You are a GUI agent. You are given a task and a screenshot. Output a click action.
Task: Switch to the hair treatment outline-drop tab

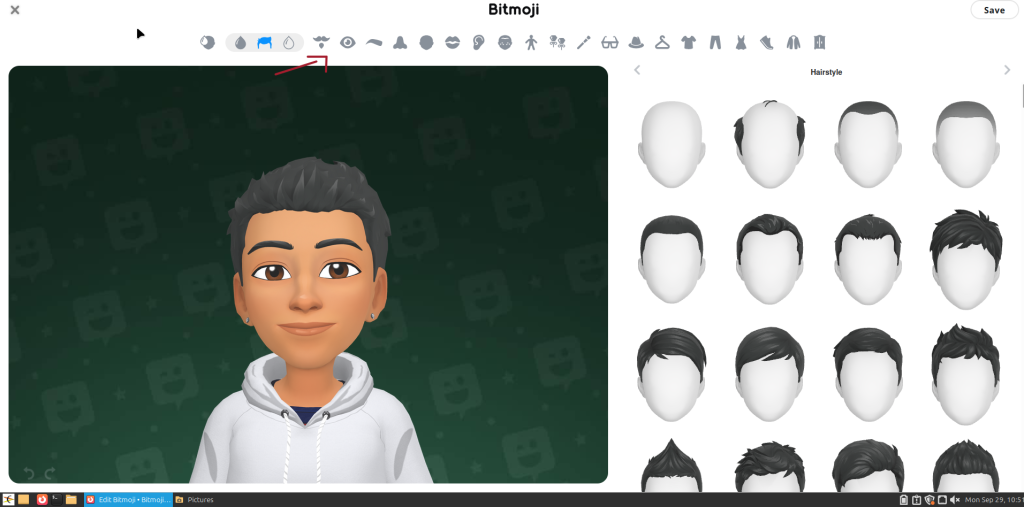click(290, 42)
